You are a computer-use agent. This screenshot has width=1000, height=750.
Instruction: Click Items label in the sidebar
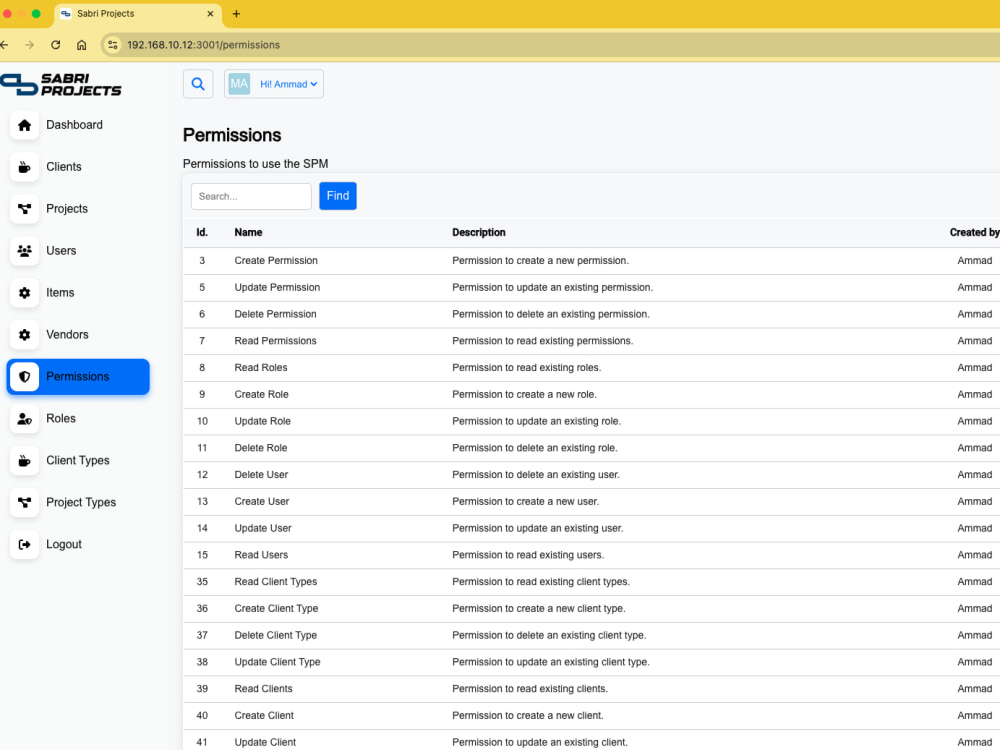(x=60, y=293)
